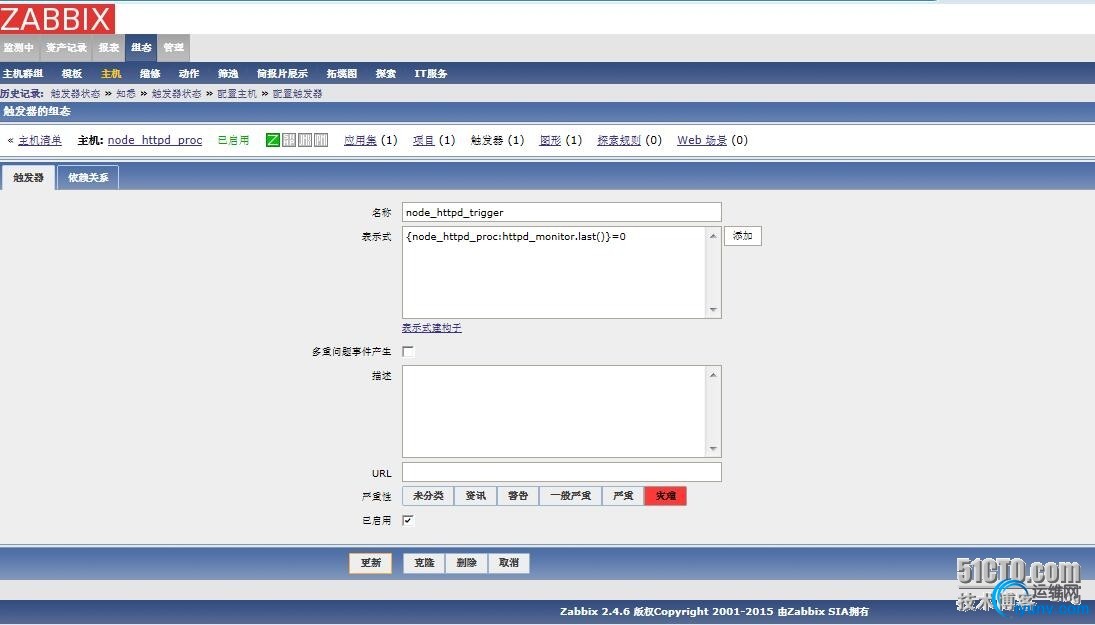Viewport: 1095px width, 625px height.
Task: Go to highlighted 主机 submenu
Action: pos(111,73)
